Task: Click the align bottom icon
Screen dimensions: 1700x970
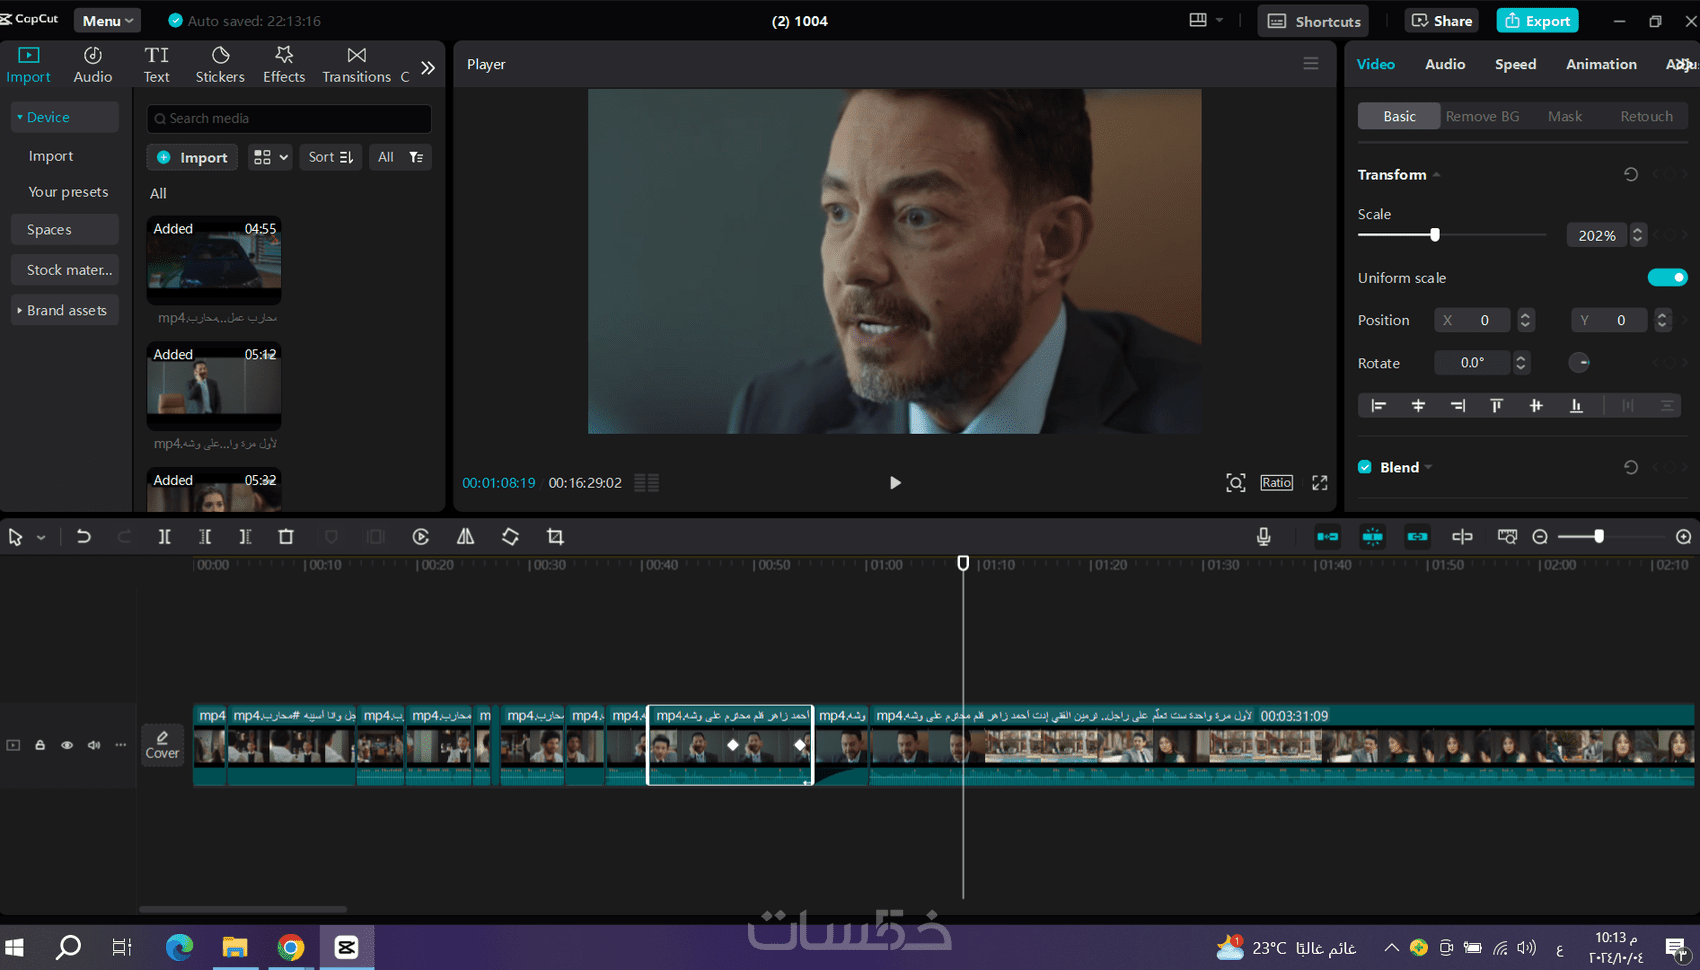Action: click(1576, 405)
